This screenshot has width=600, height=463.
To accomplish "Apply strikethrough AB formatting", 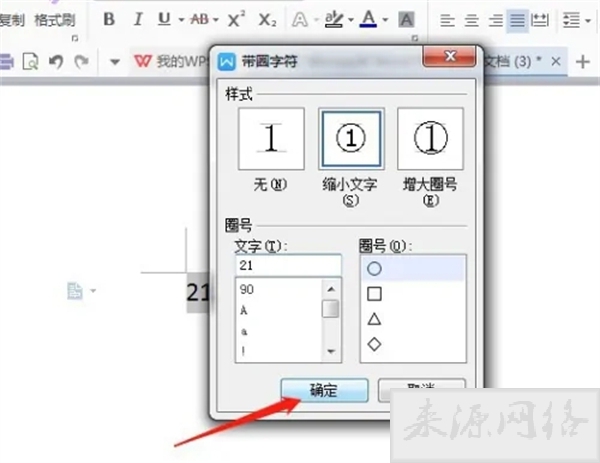I will pyautogui.click(x=200, y=19).
